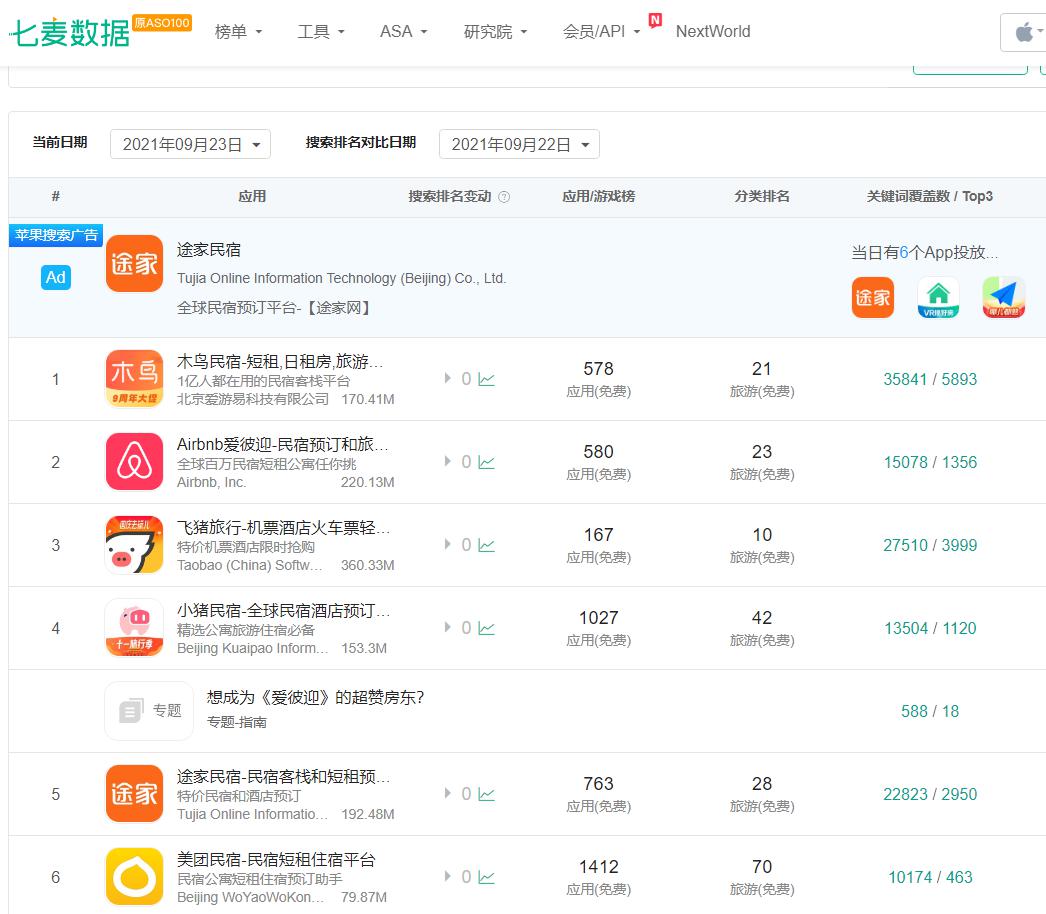This screenshot has height=914, width=1046.
Task: Open the Apple platform selector icon
Action: pos(1024,31)
